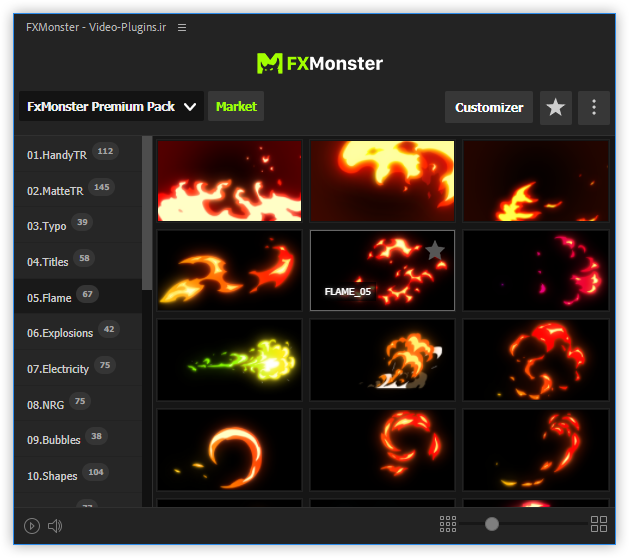Click the FXMonster logo
The image size is (629, 558).
coord(320,63)
